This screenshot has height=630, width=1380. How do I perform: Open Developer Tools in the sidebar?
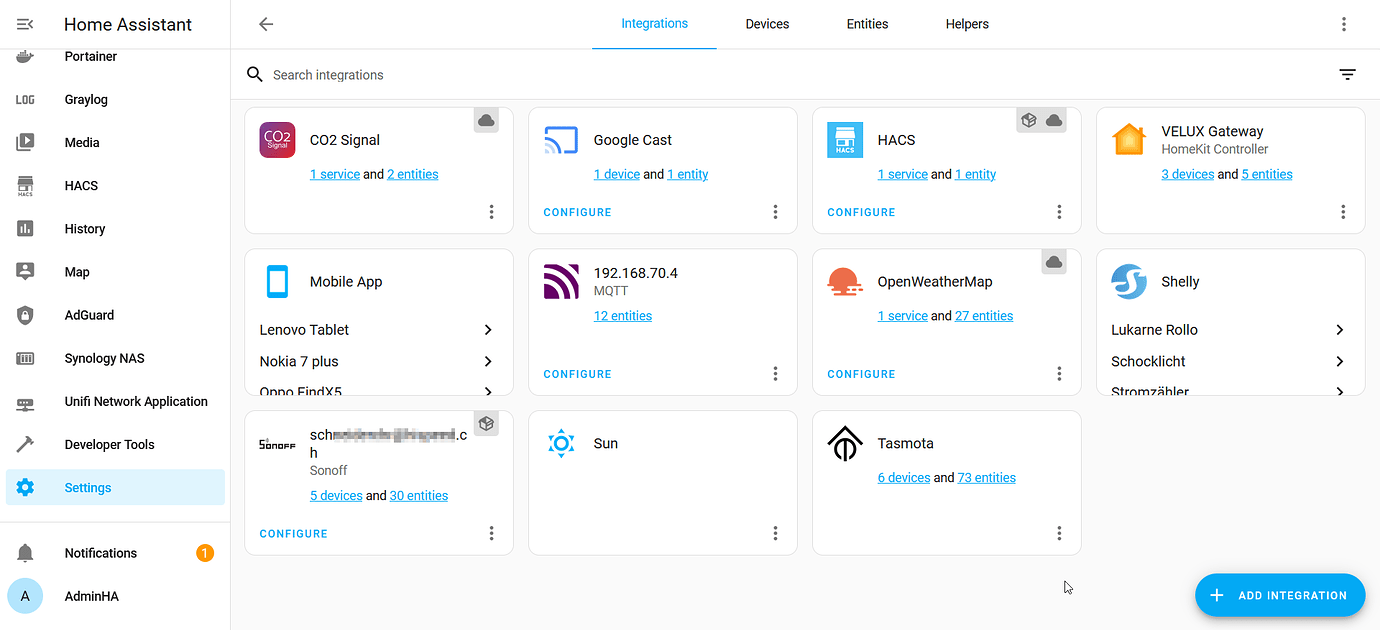(106, 444)
